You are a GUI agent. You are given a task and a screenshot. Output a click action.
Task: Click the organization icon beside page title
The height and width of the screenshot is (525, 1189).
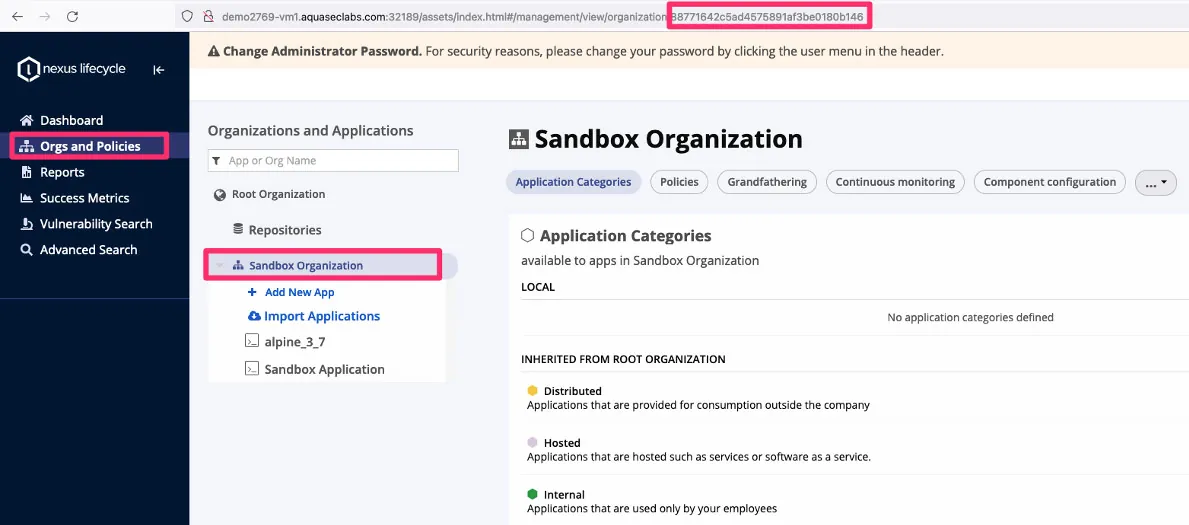[519, 140]
